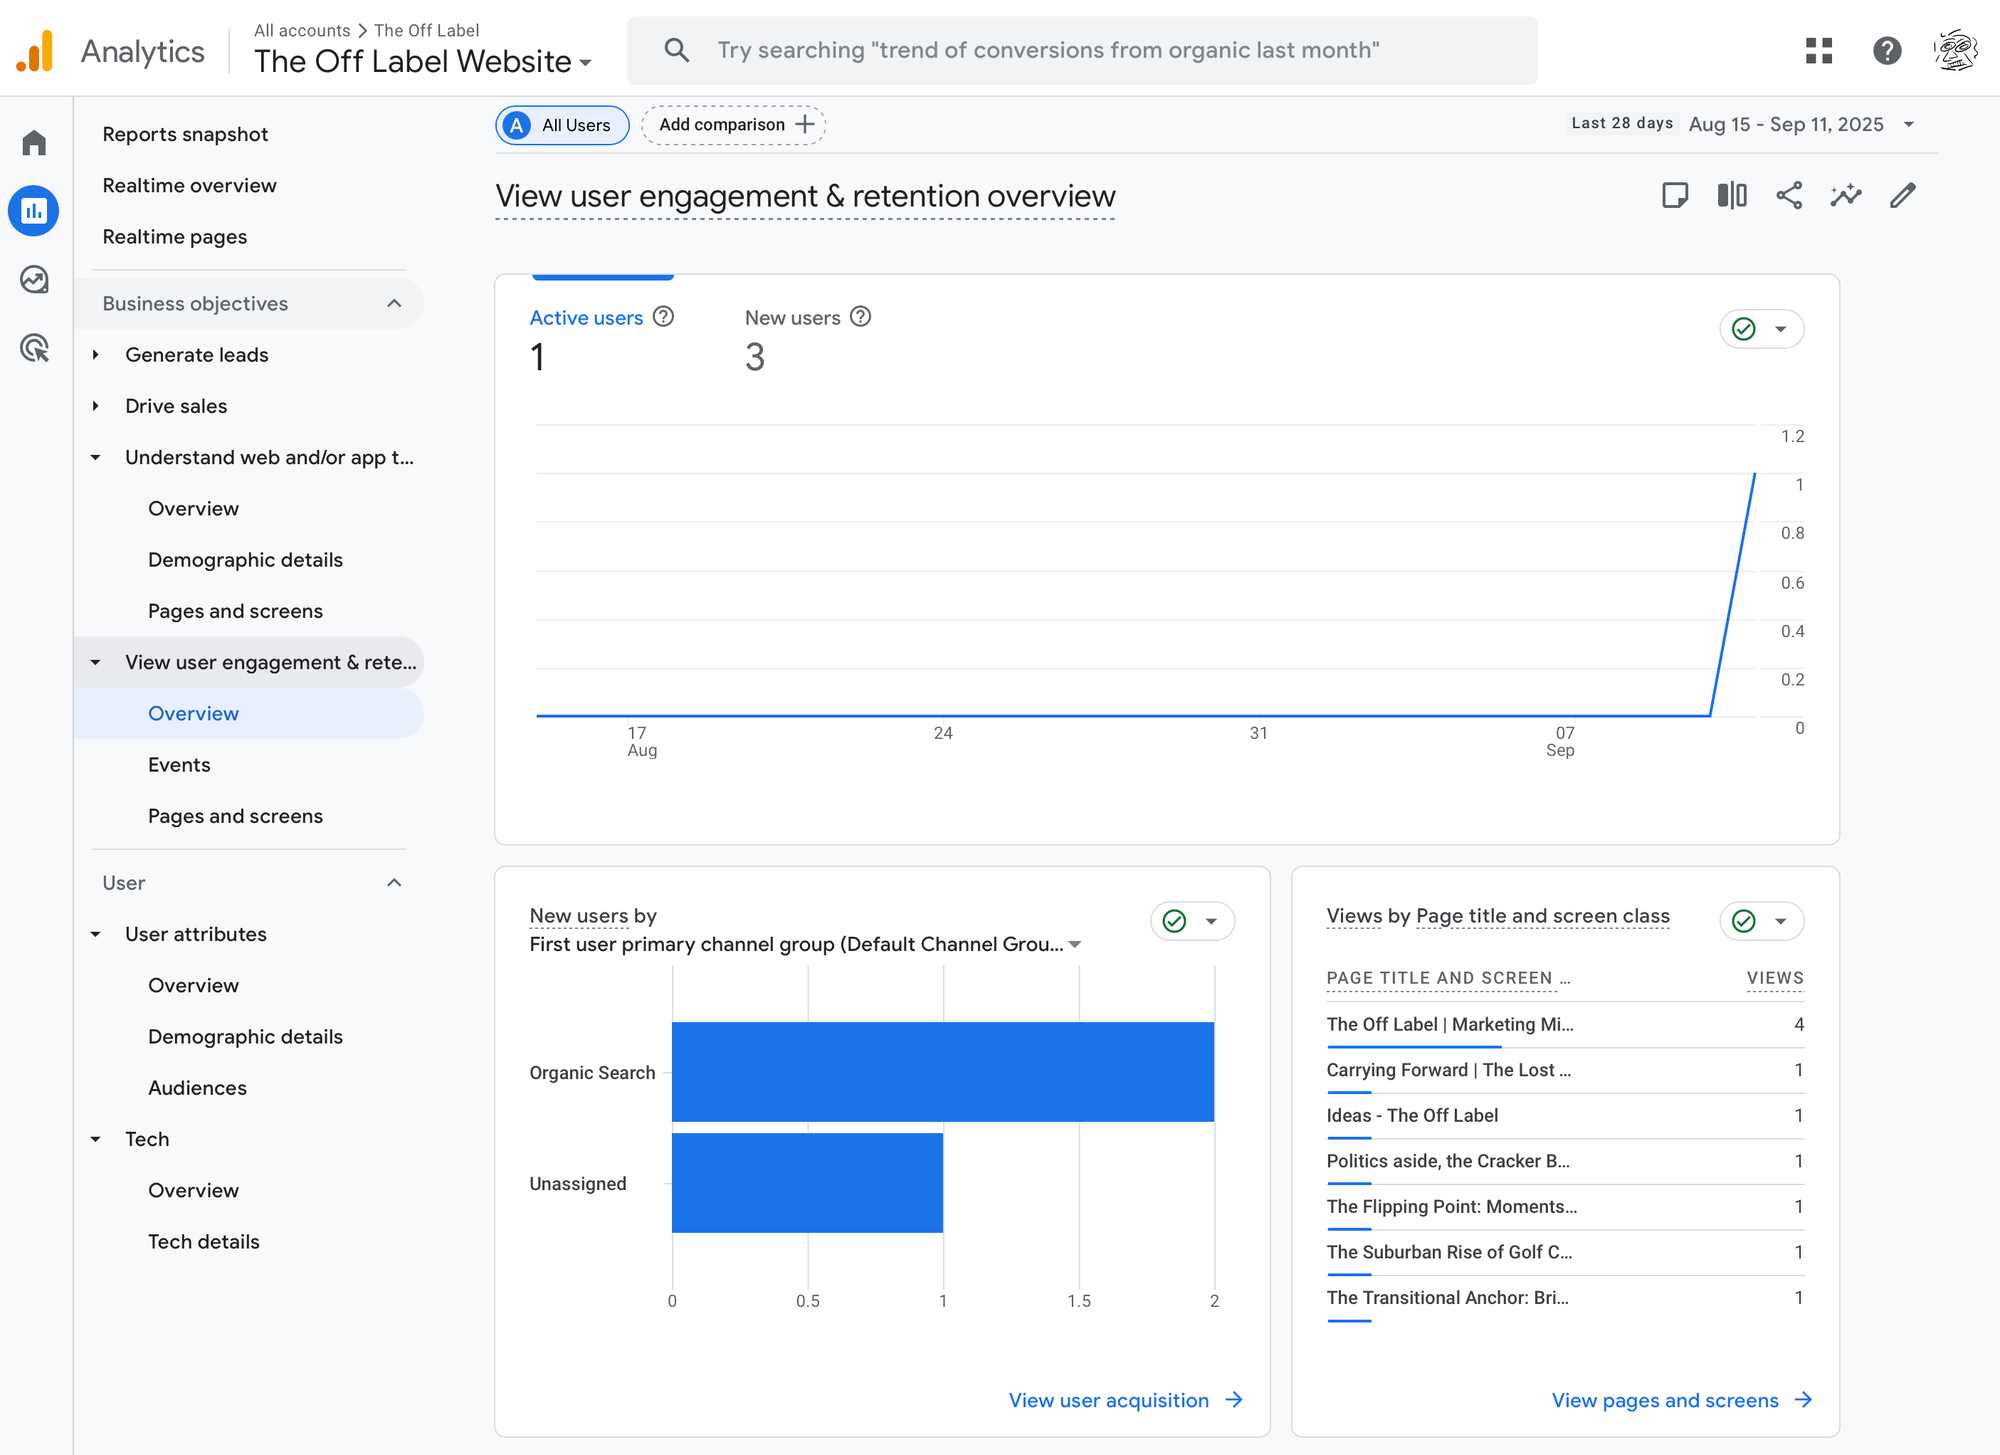Focus the Analytics search field
This screenshot has height=1455, width=2000.
click(x=1082, y=50)
